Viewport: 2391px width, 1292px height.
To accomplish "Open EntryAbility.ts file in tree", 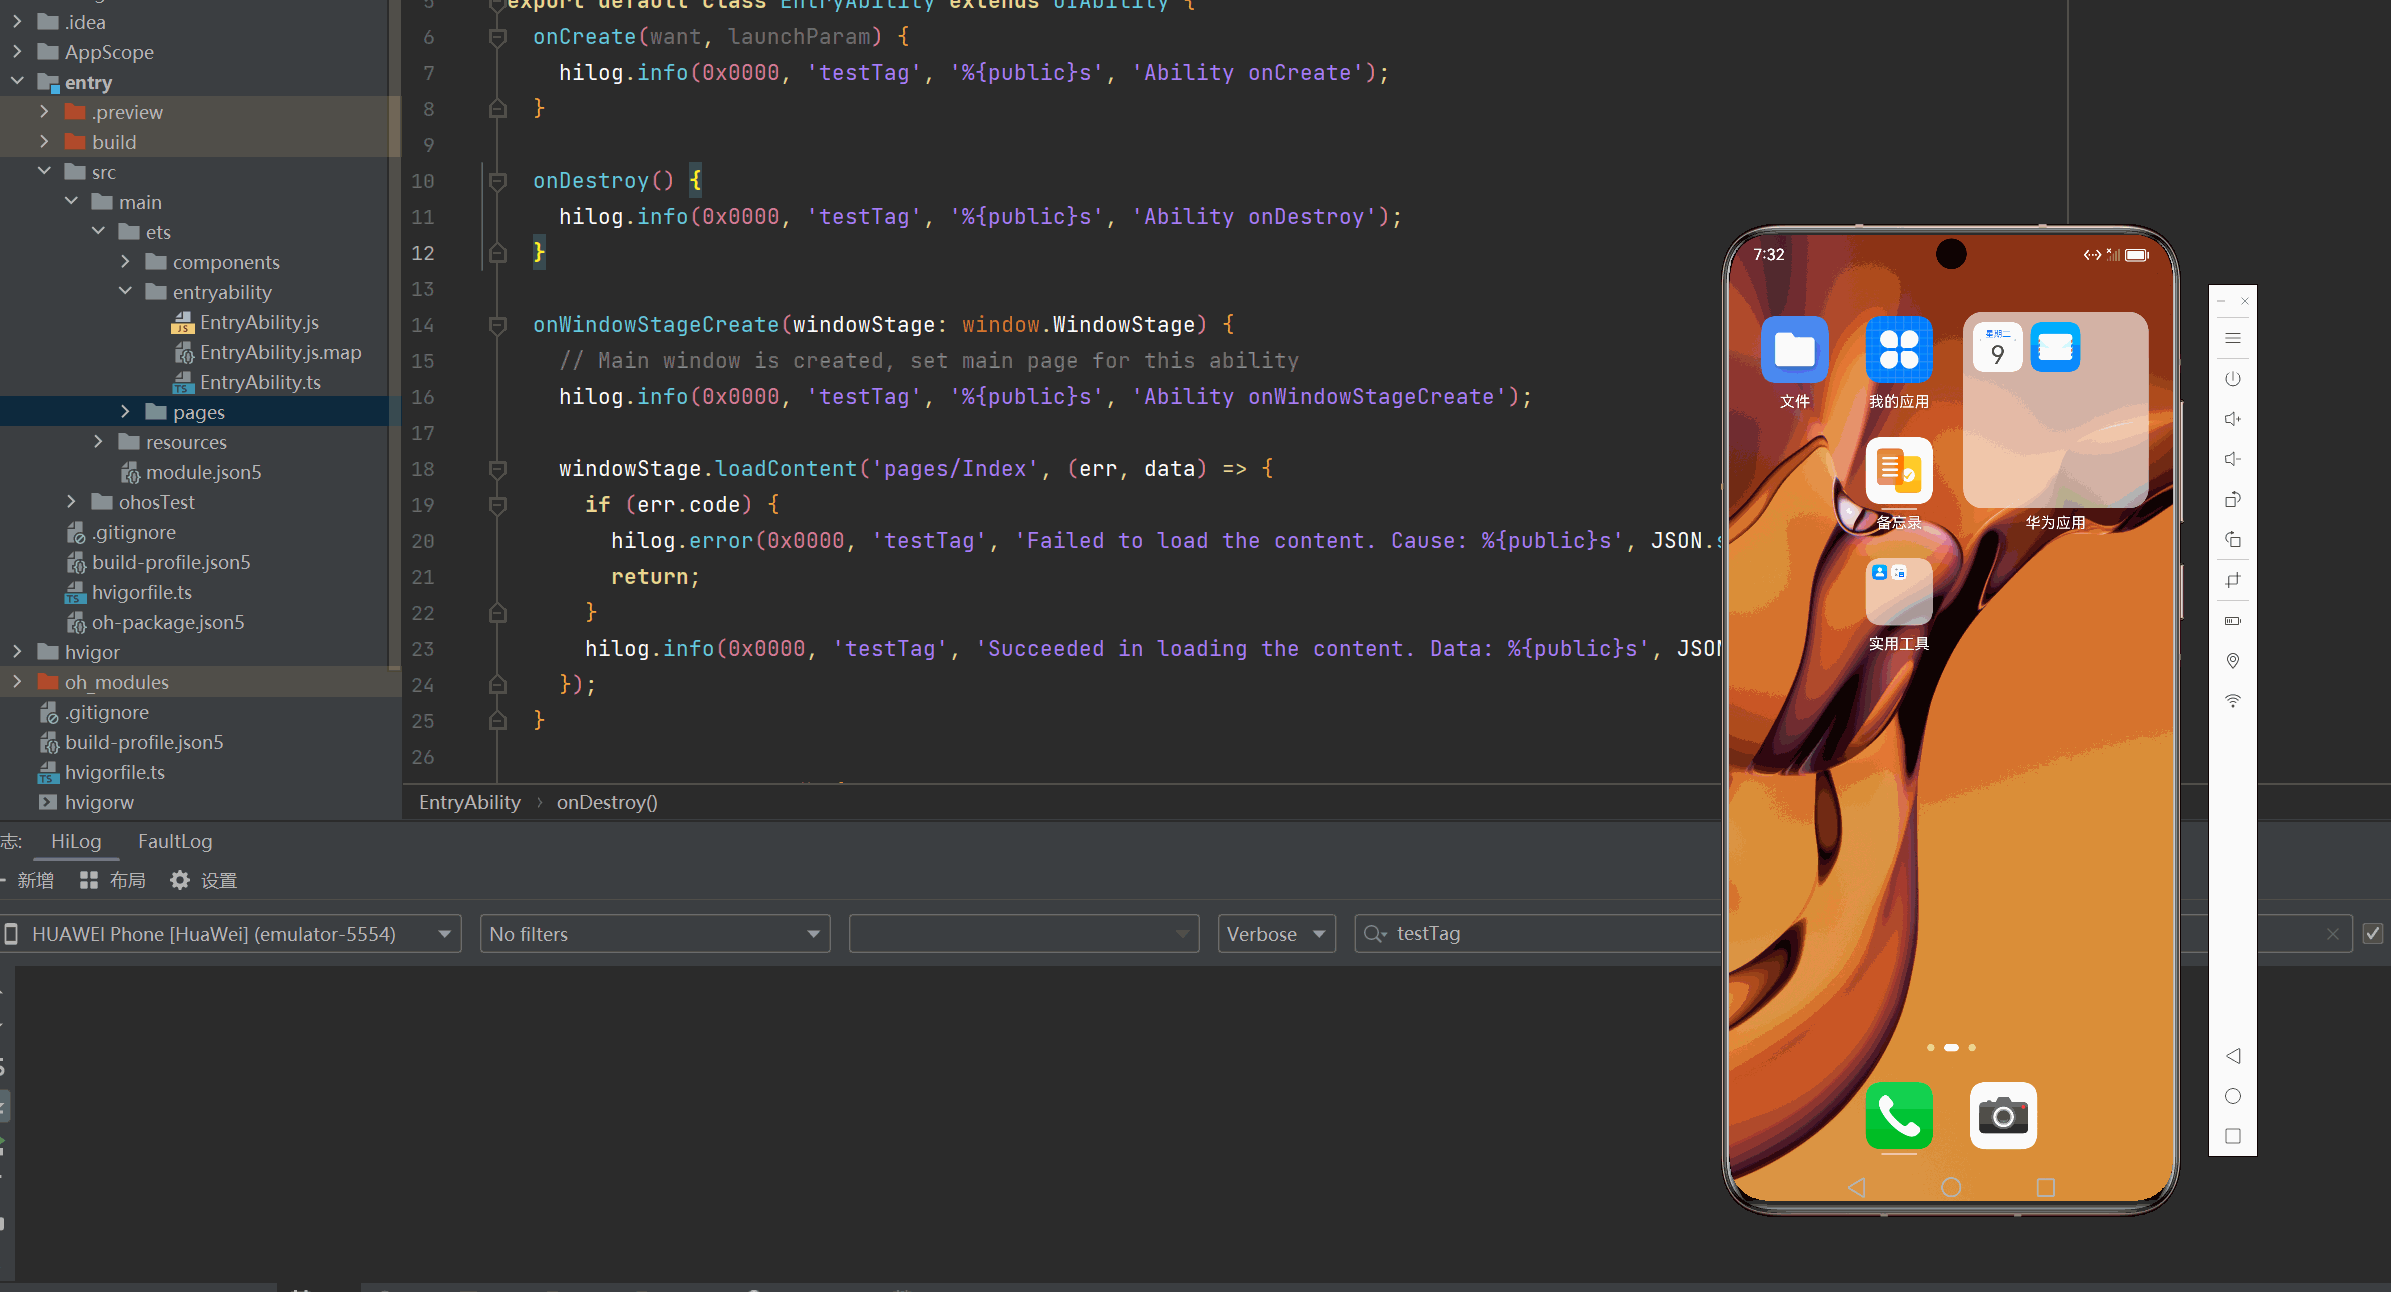I will click(259, 382).
